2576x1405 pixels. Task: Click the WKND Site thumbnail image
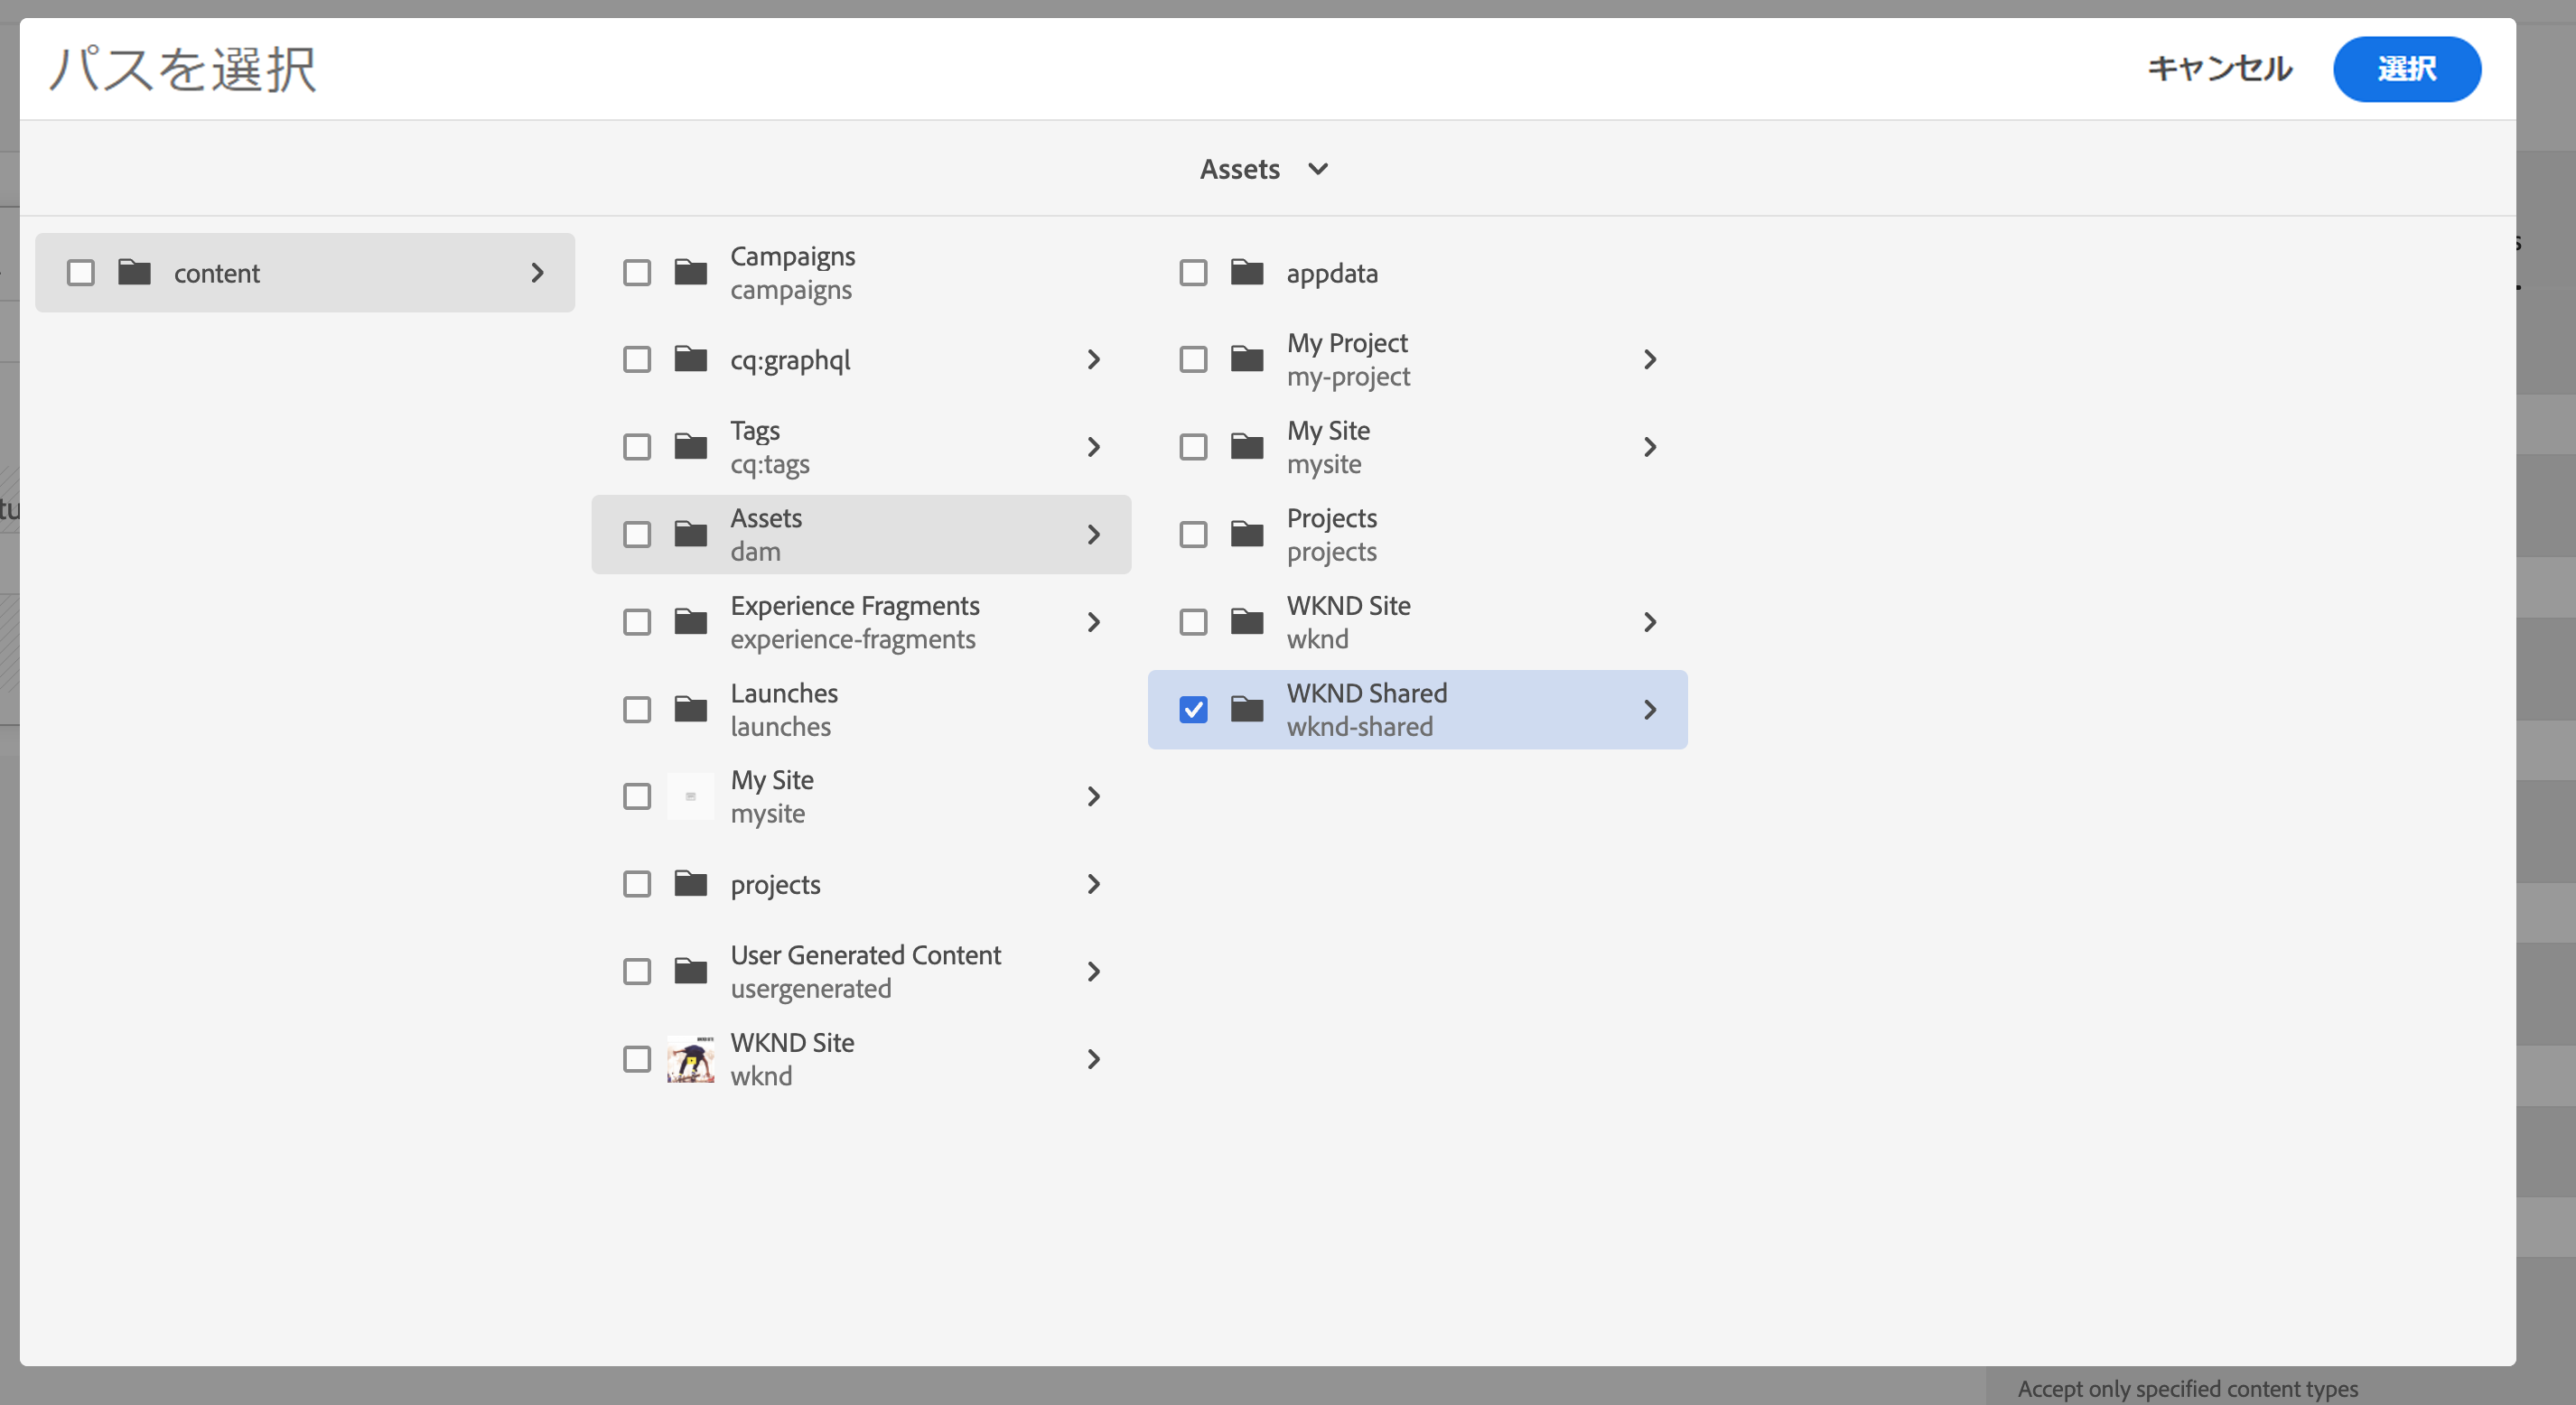(690, 1059)
